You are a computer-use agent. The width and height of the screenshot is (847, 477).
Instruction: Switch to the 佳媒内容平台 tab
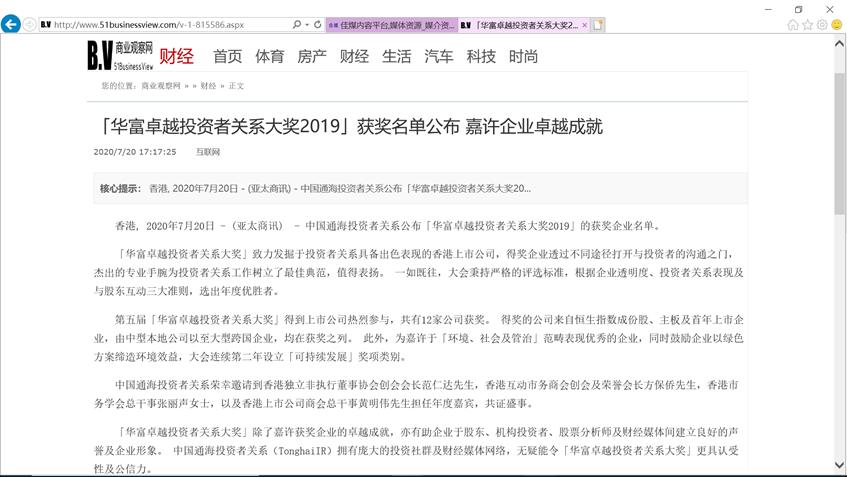(x=392, y=25)
